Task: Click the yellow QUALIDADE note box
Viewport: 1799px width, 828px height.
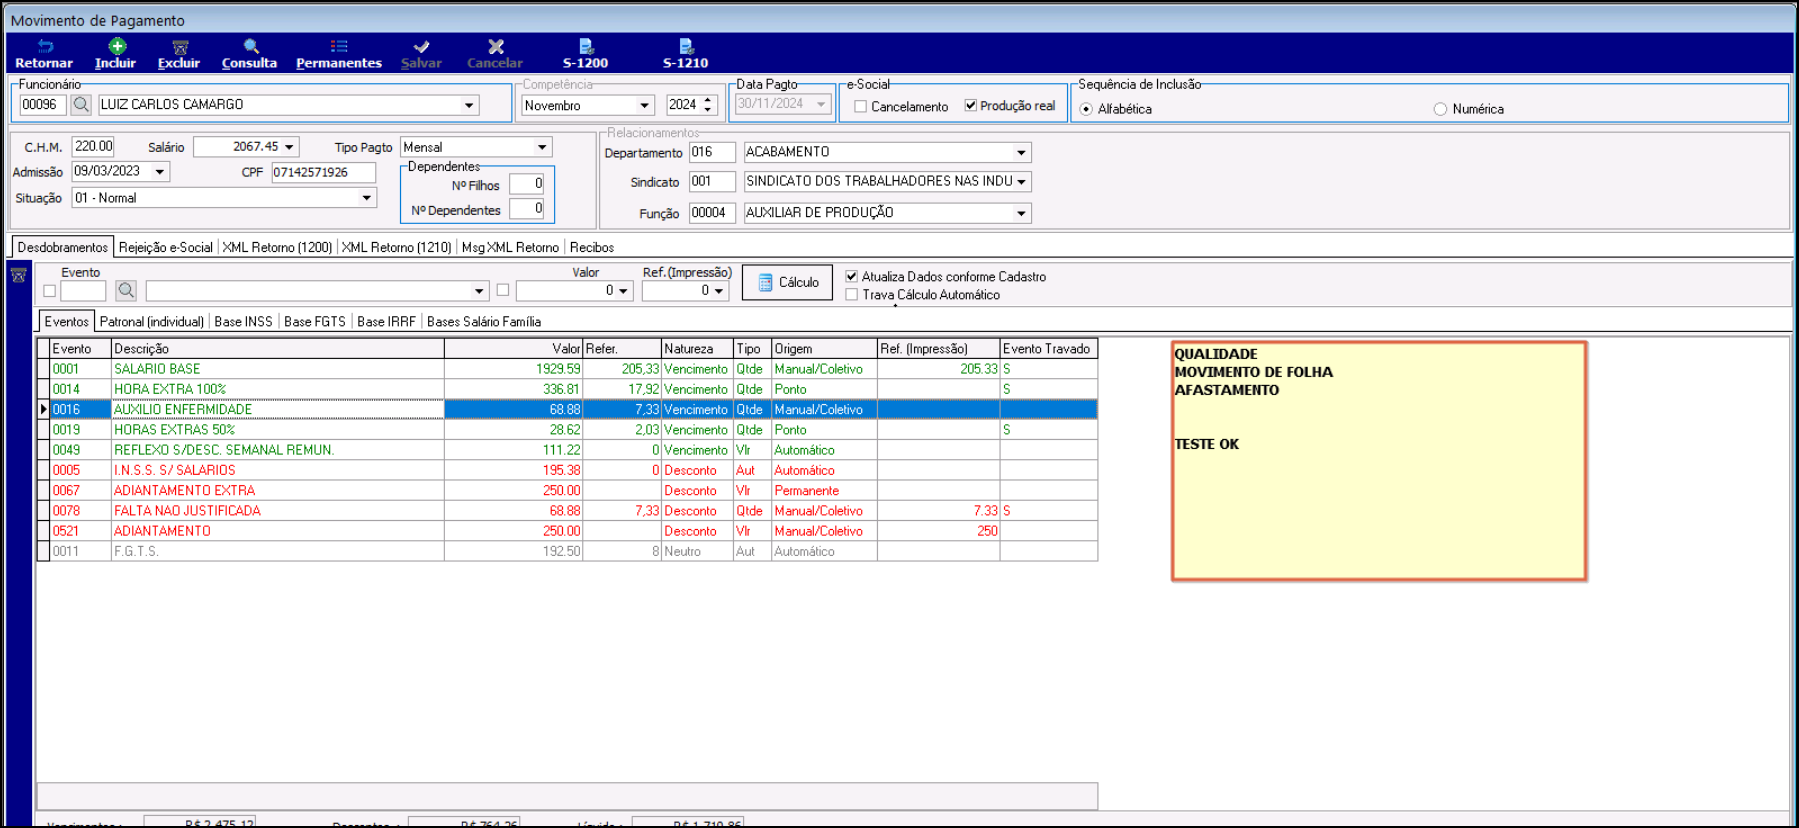Action: tap(1379, 461)
